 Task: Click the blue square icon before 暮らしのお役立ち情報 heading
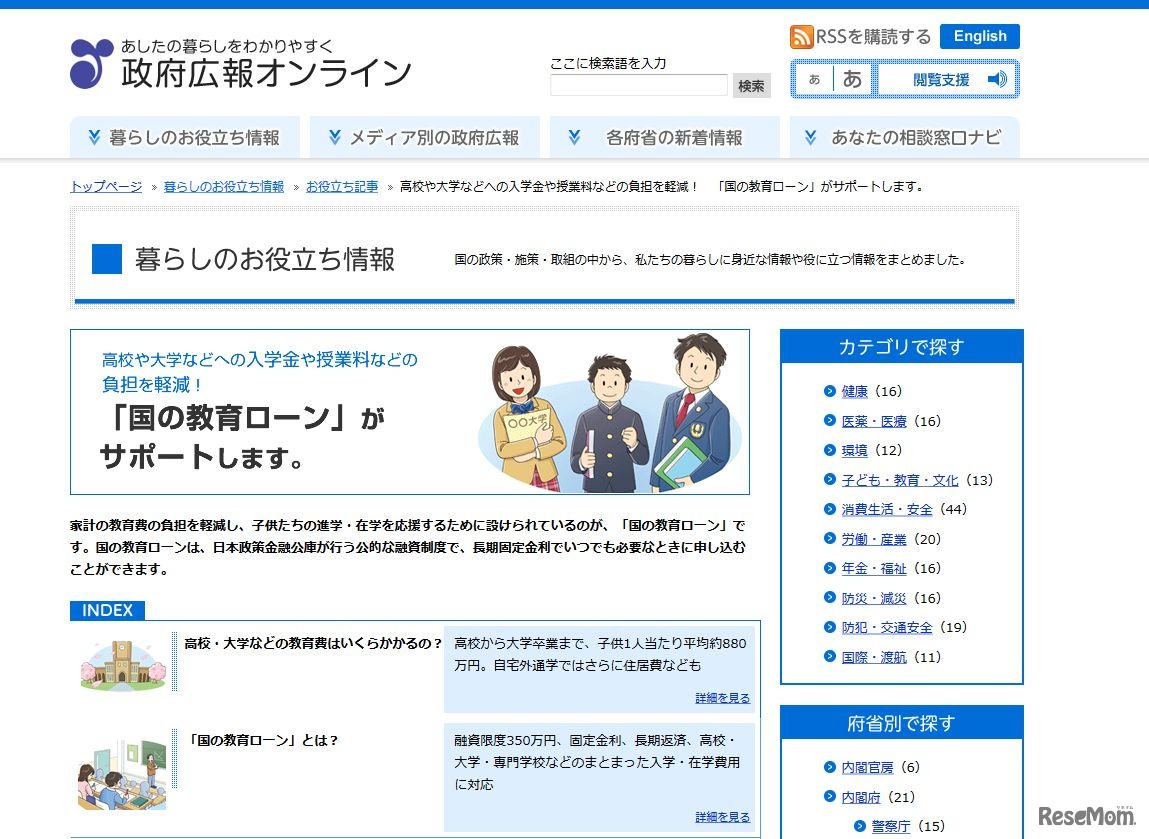(106, 258)
